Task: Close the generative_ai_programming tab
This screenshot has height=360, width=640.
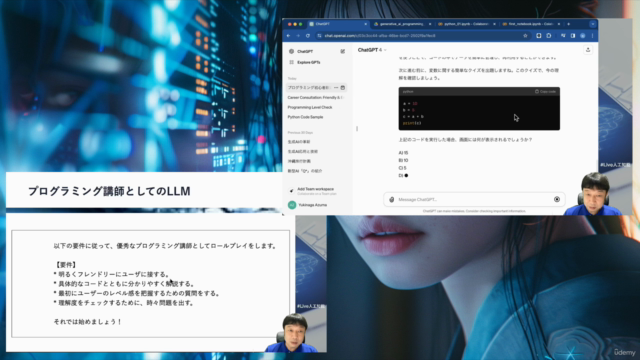Action: pyautogui.click(x=430, y=24)
